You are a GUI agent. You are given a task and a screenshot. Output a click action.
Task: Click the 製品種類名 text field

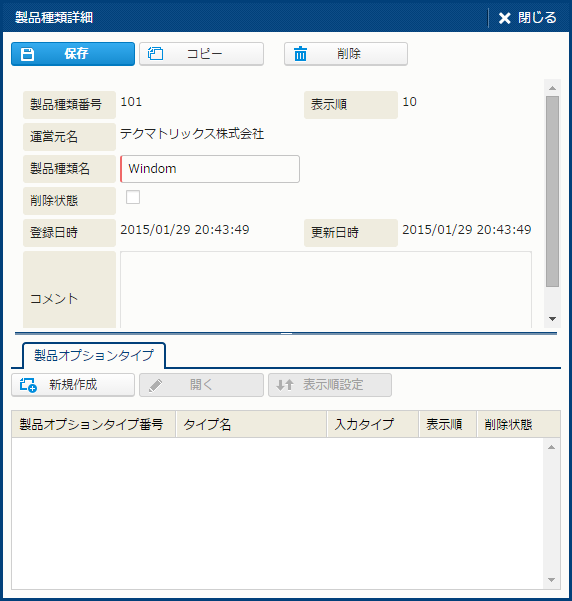[210, 169]
